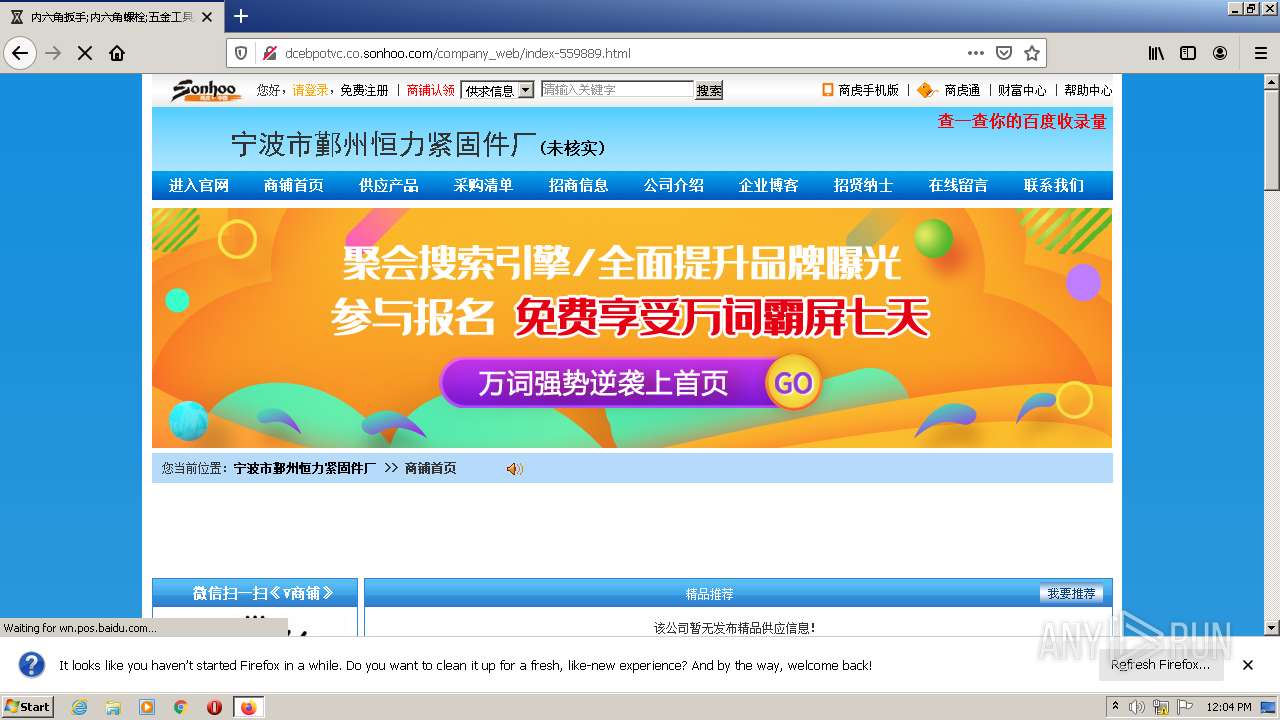Open the 招商信息 nav item
This screenshot has width=1280, height=720.
579,185
